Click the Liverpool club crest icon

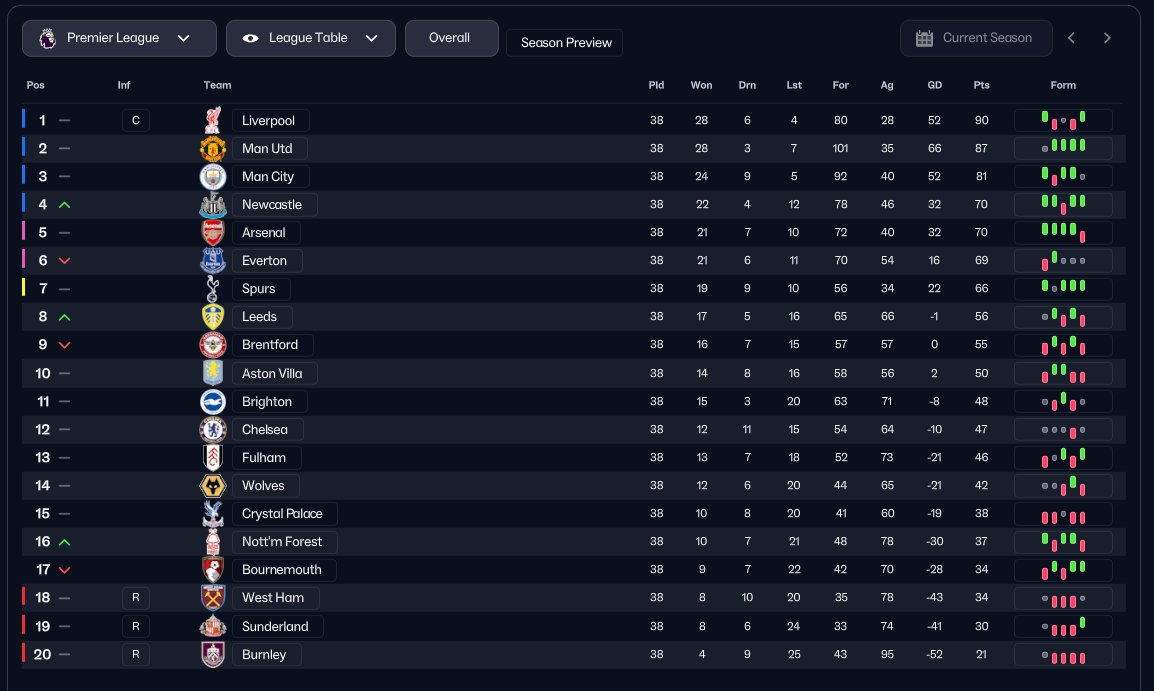point(213,121)
